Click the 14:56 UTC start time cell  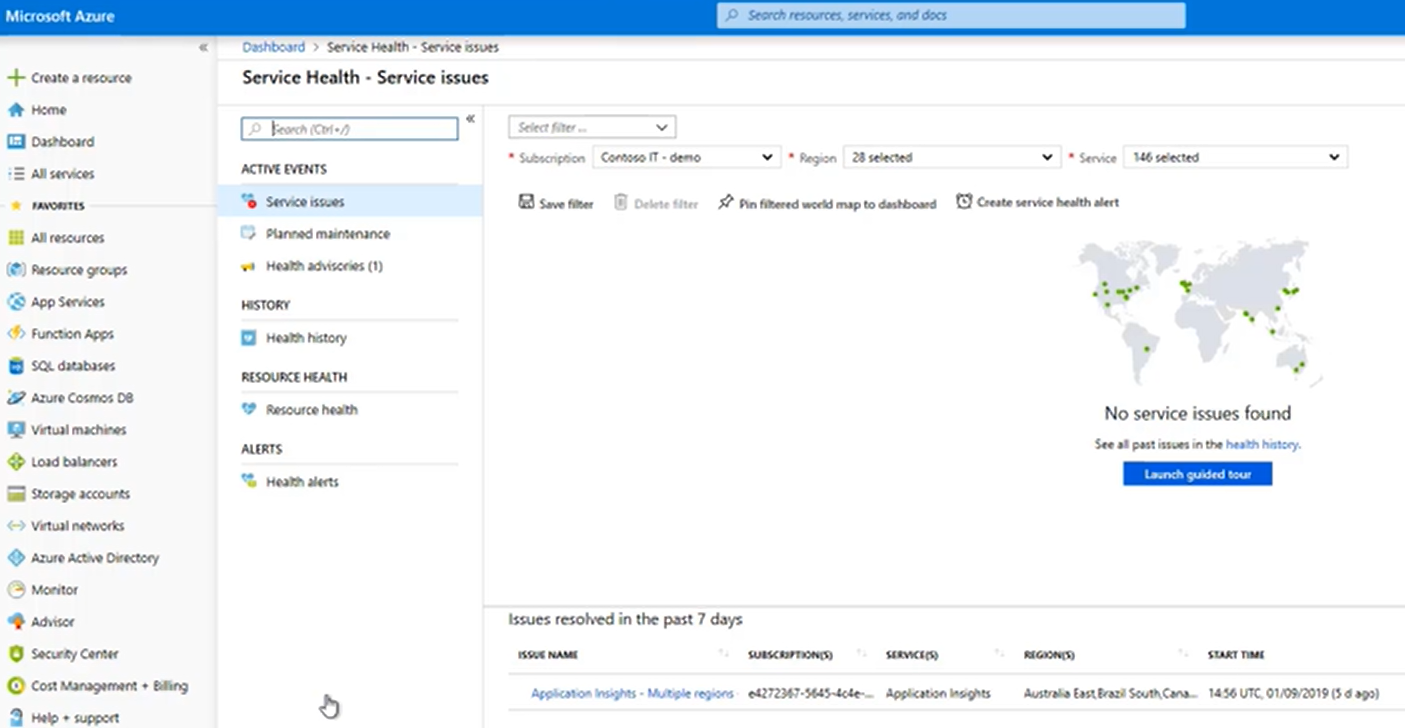pos(1294,693)
